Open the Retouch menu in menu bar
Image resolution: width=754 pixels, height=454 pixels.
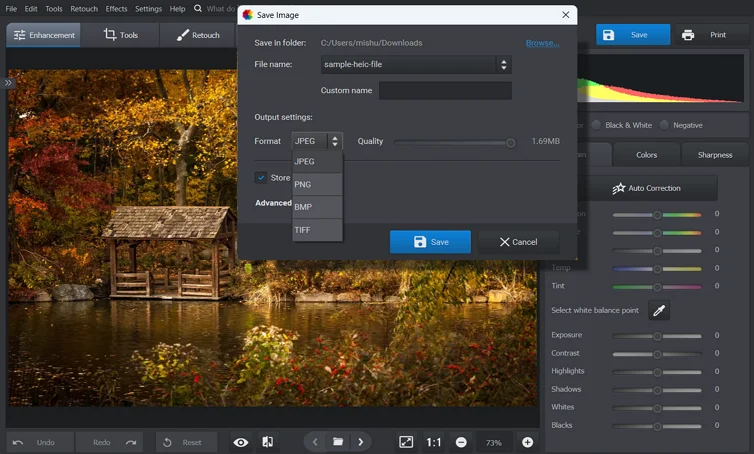(84, 9)
